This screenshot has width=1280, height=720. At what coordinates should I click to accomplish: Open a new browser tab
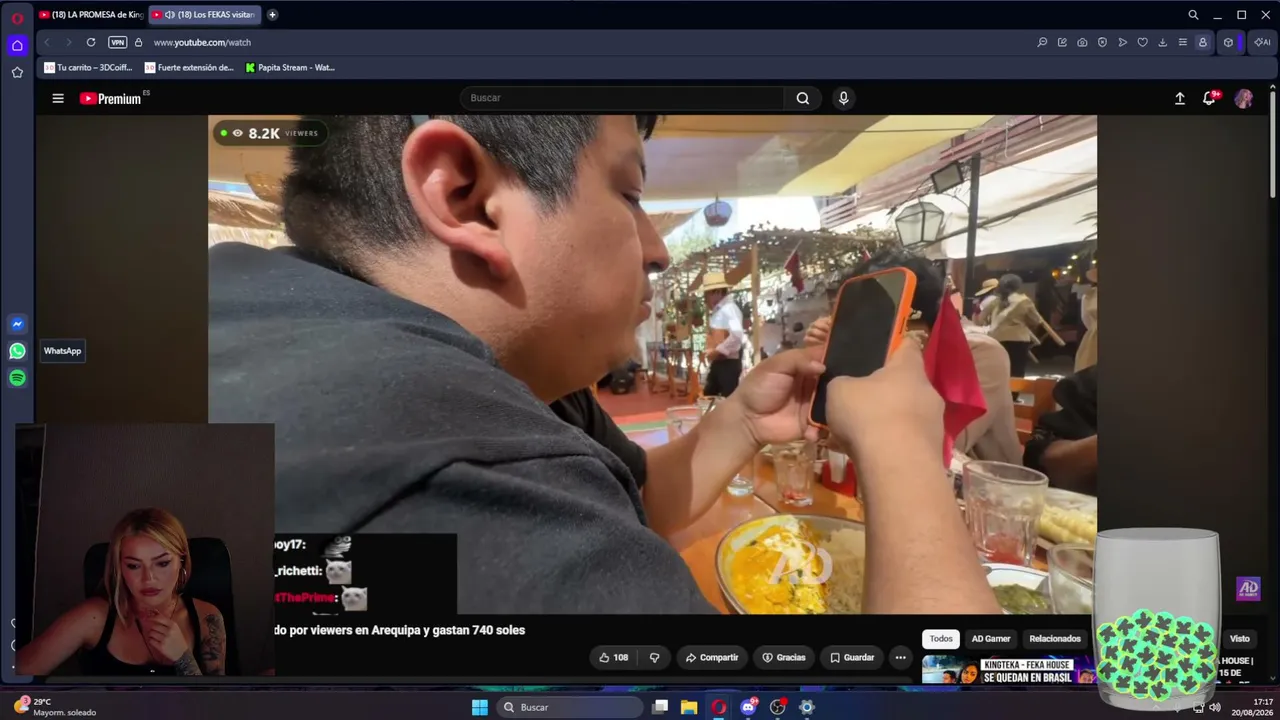click(x=272, y=15)
